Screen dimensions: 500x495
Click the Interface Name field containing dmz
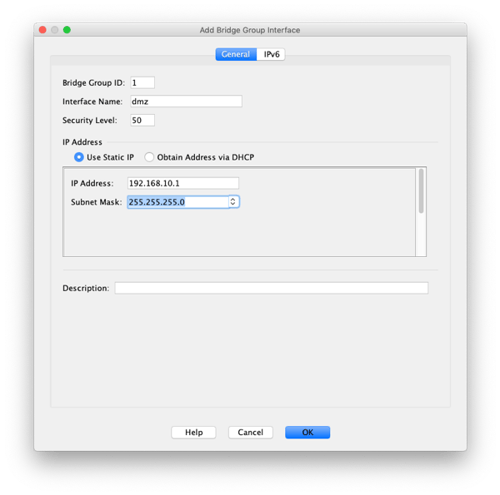(186, 101)
